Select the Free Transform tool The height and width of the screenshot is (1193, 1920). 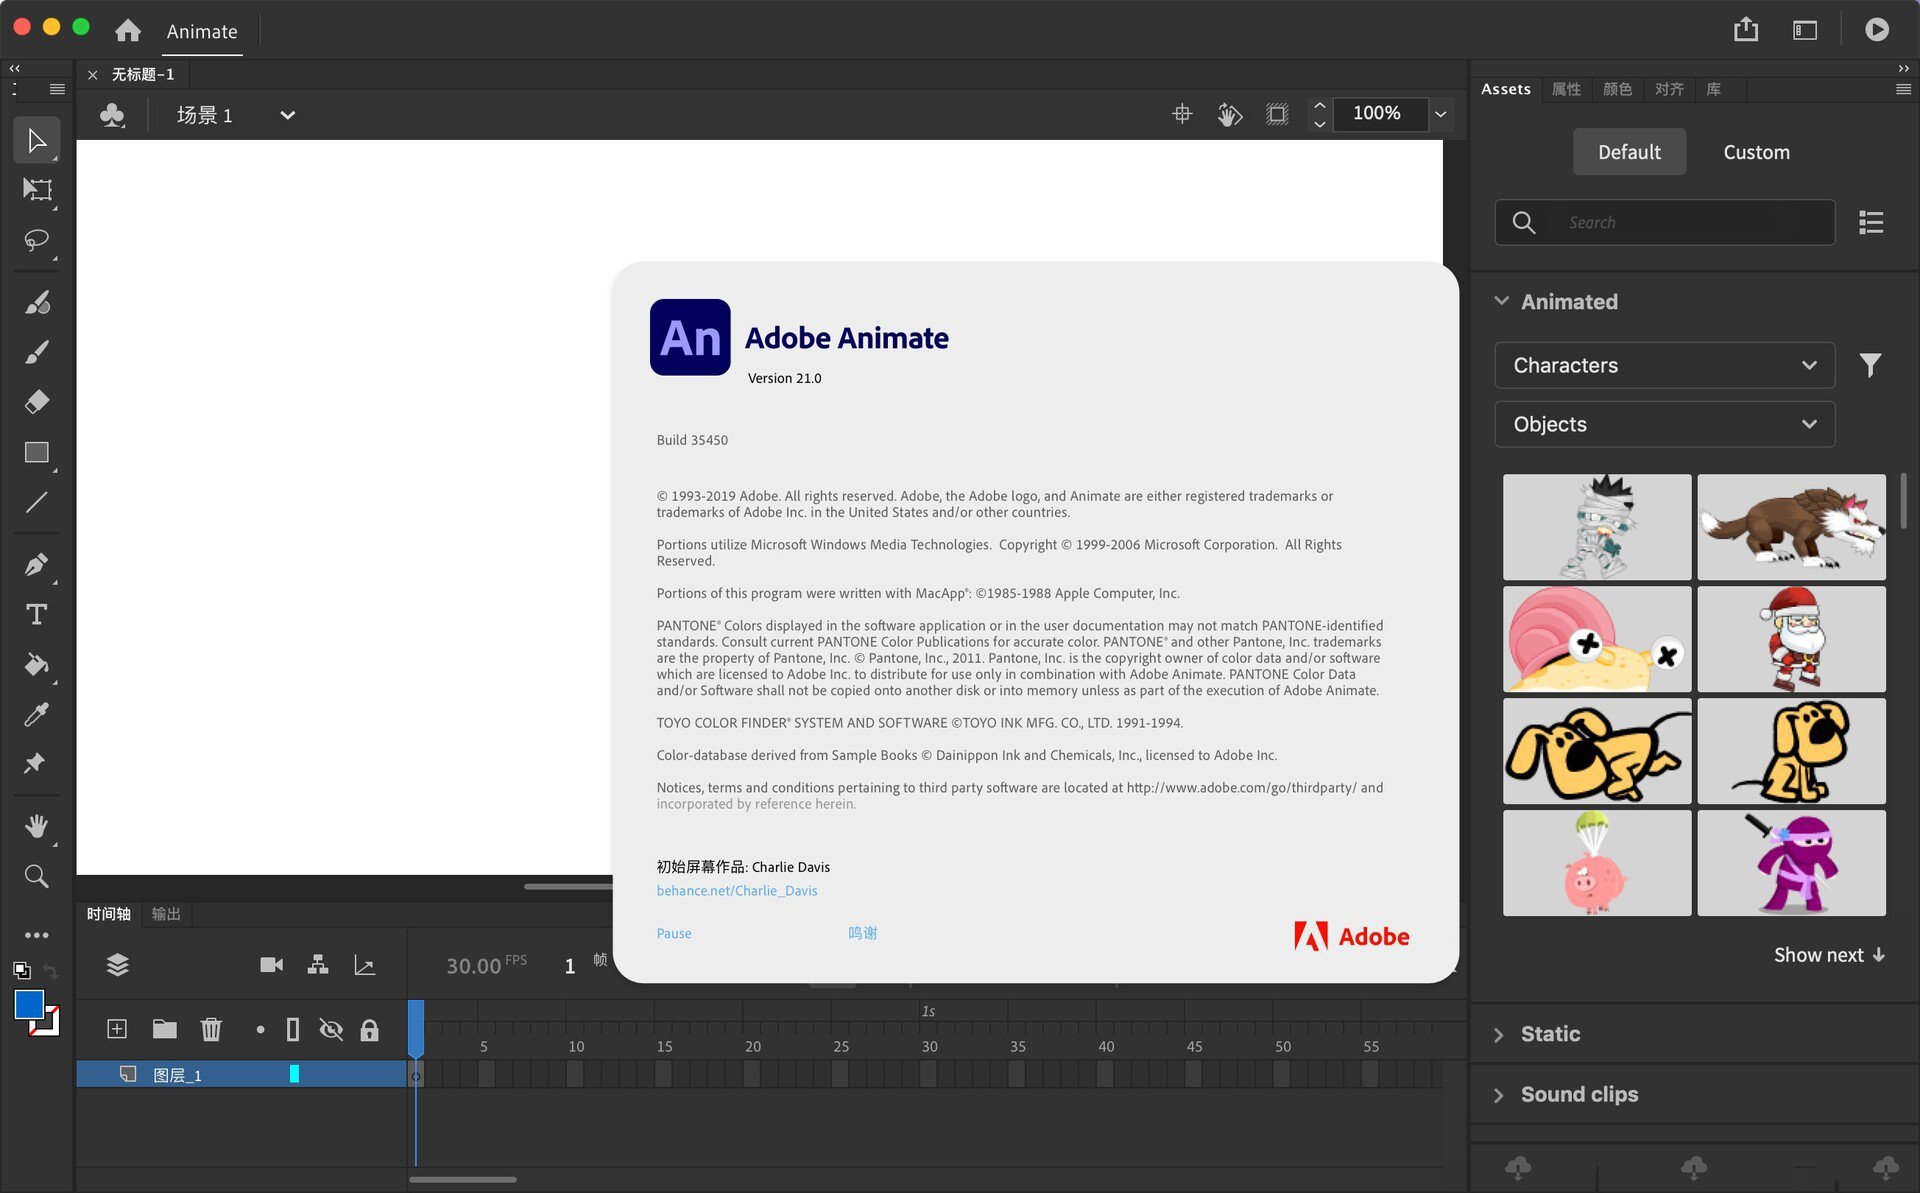(37, 190)
